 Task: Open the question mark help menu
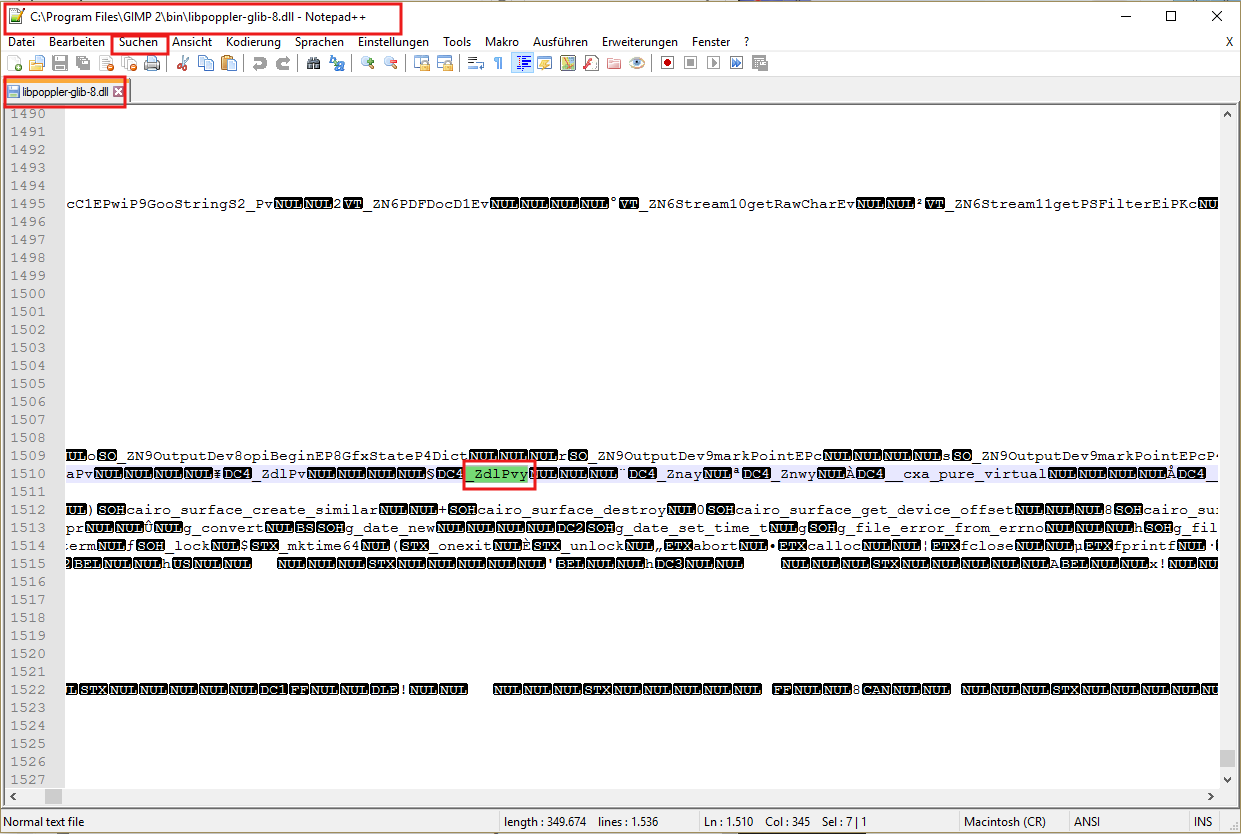(746, 42)
